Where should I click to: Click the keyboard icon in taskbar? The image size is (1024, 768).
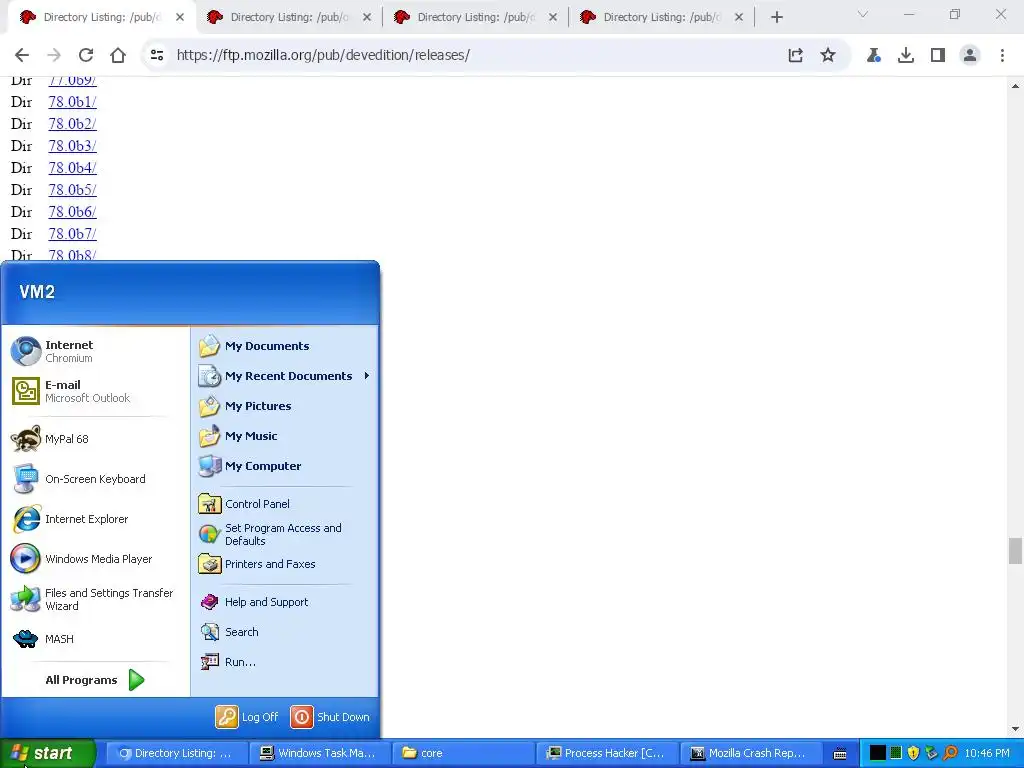point(840,754)
